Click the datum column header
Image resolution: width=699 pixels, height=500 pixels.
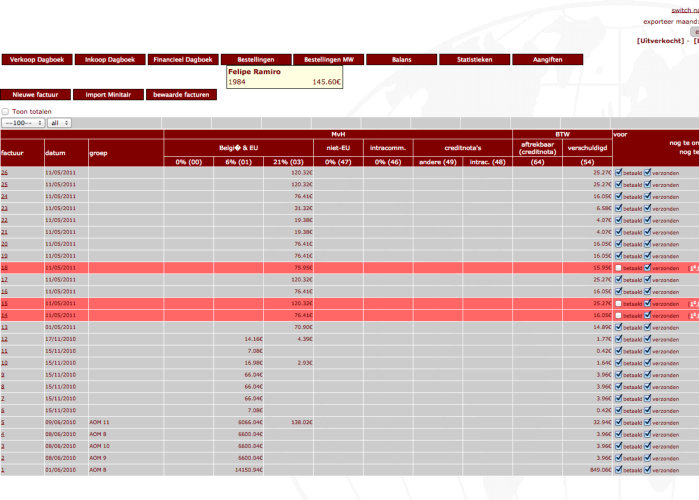pyautogui.click(x=66, y=153)
